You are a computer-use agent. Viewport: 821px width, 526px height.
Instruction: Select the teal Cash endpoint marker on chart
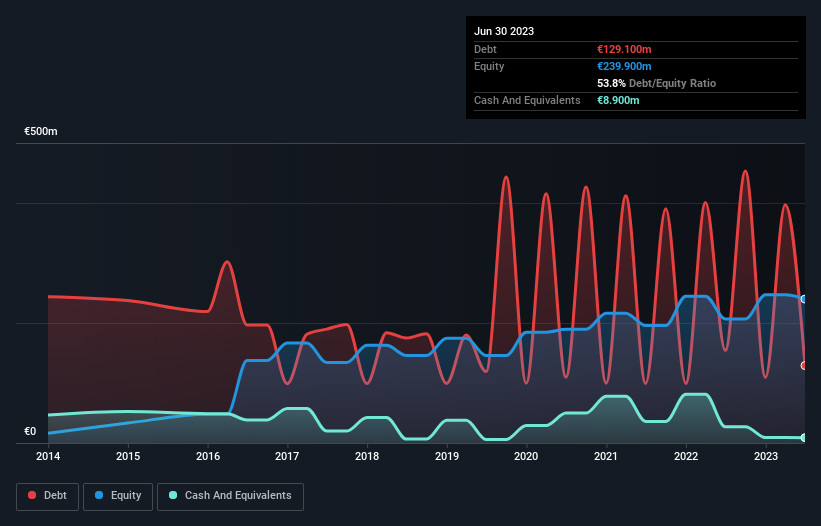804,438
